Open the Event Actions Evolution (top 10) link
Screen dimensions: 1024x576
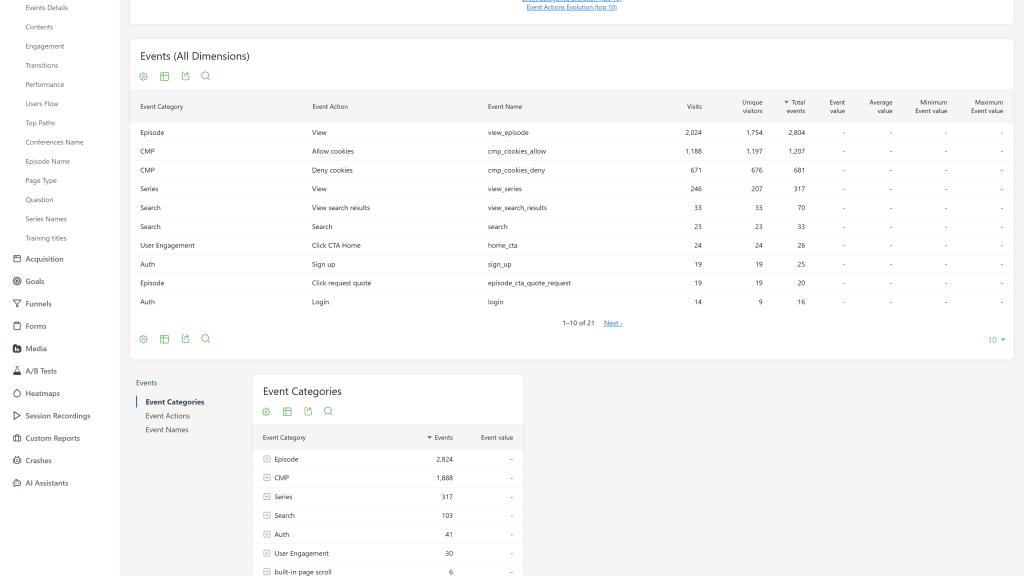[x=571, y=7]
